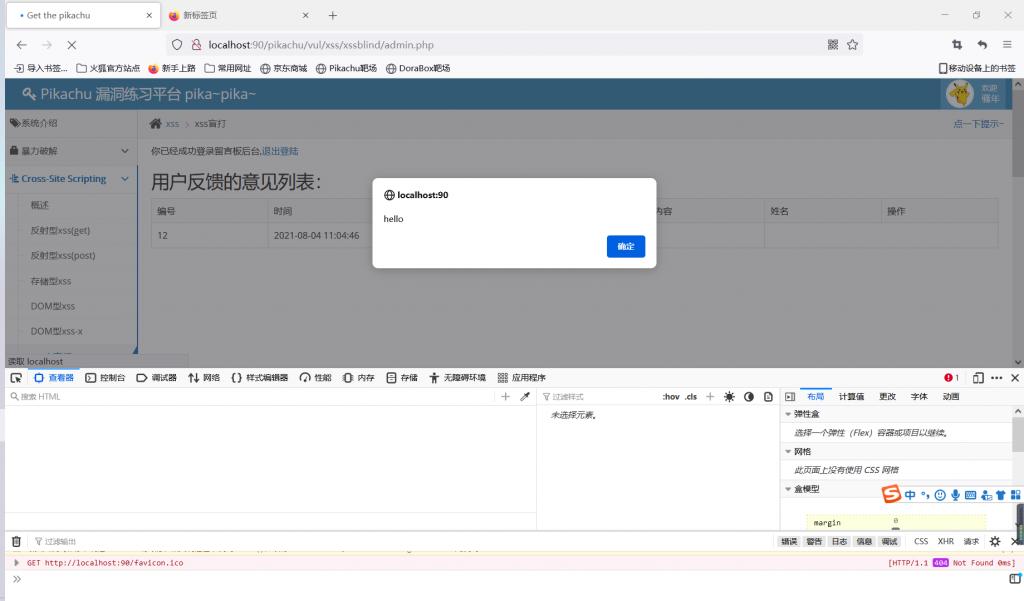Toggle the light color scheme simulation icon
This screenshot has width=1024, height=601.
click(x=729, y=397)
